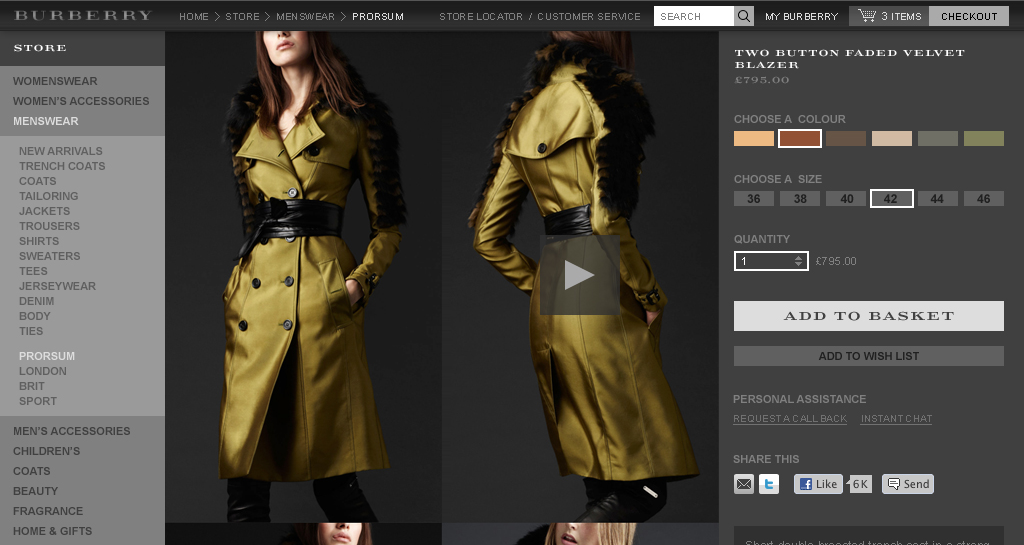Expand the Womenswear section

[x=55, y=81]
